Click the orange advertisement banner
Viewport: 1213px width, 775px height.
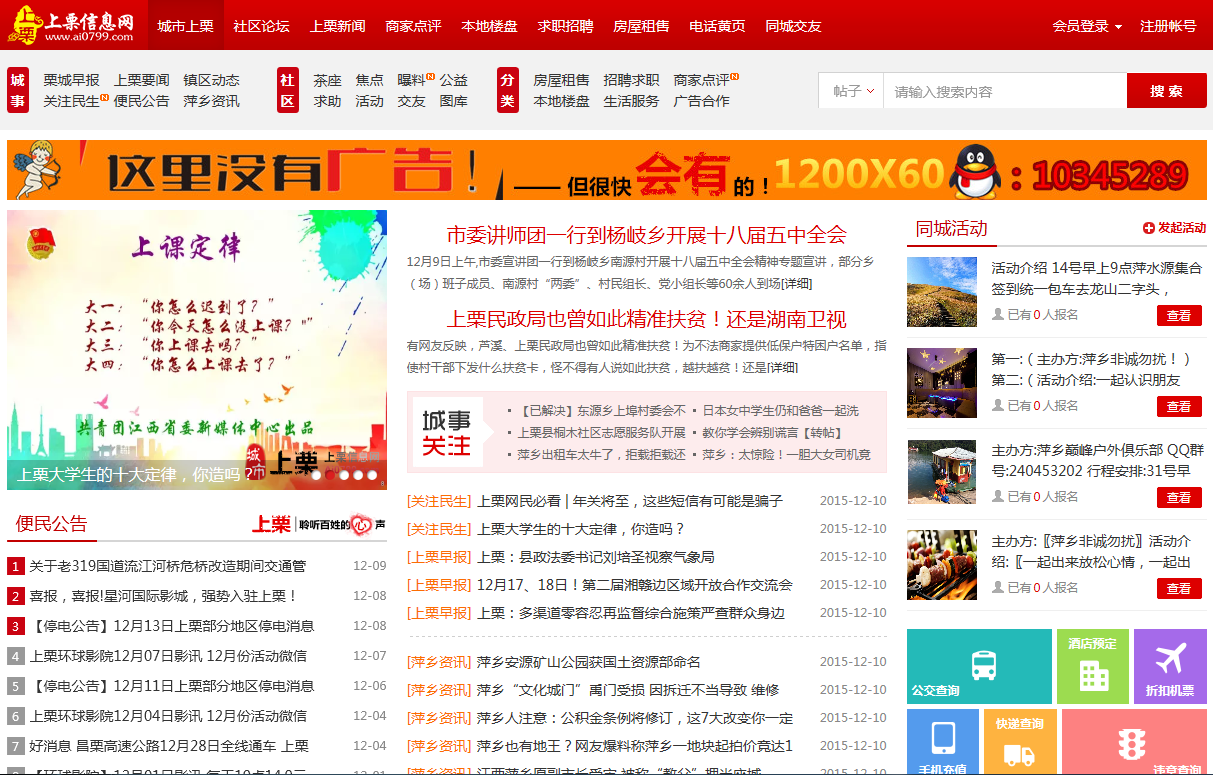[x=606, y=170]
